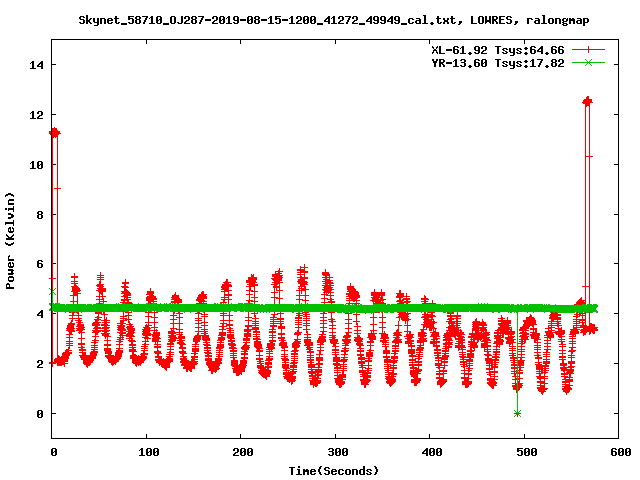The width and height of the screenshot is (640, 480).
Task: Select the legend entry XL-61.92 Tsys:64.66
Action: [x=498, y=50]
